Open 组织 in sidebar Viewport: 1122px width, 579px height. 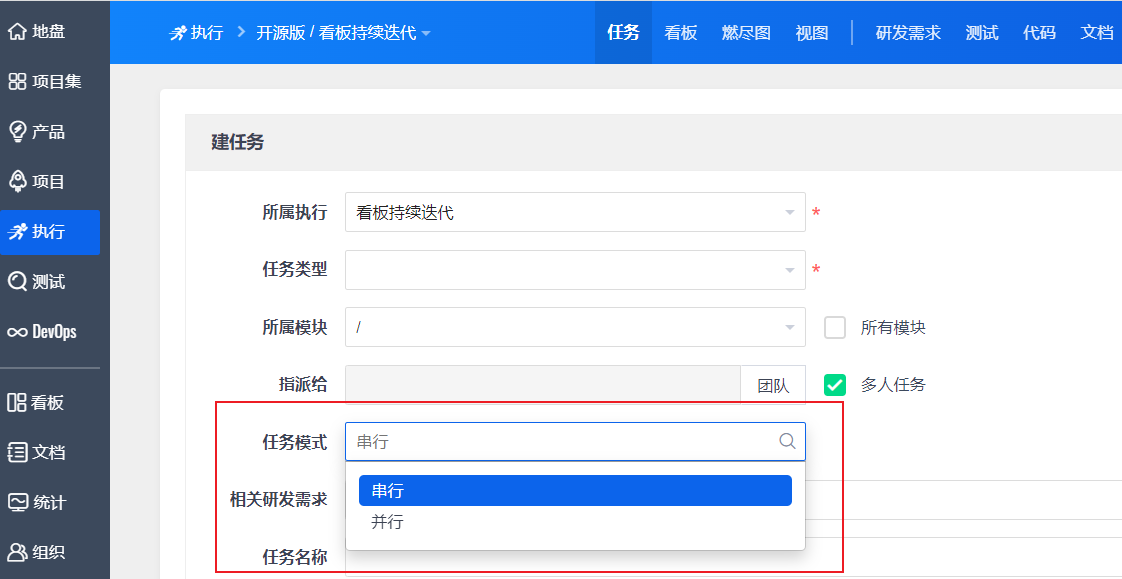coord(37,553)
